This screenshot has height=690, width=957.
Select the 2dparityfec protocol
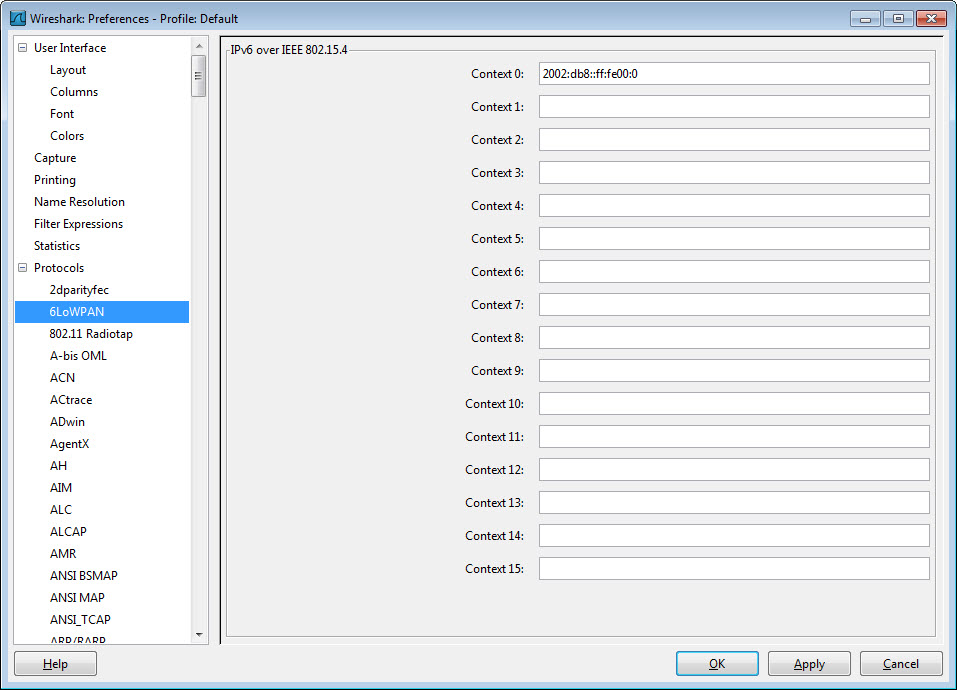pyautogui.click(x=79, y=290)
